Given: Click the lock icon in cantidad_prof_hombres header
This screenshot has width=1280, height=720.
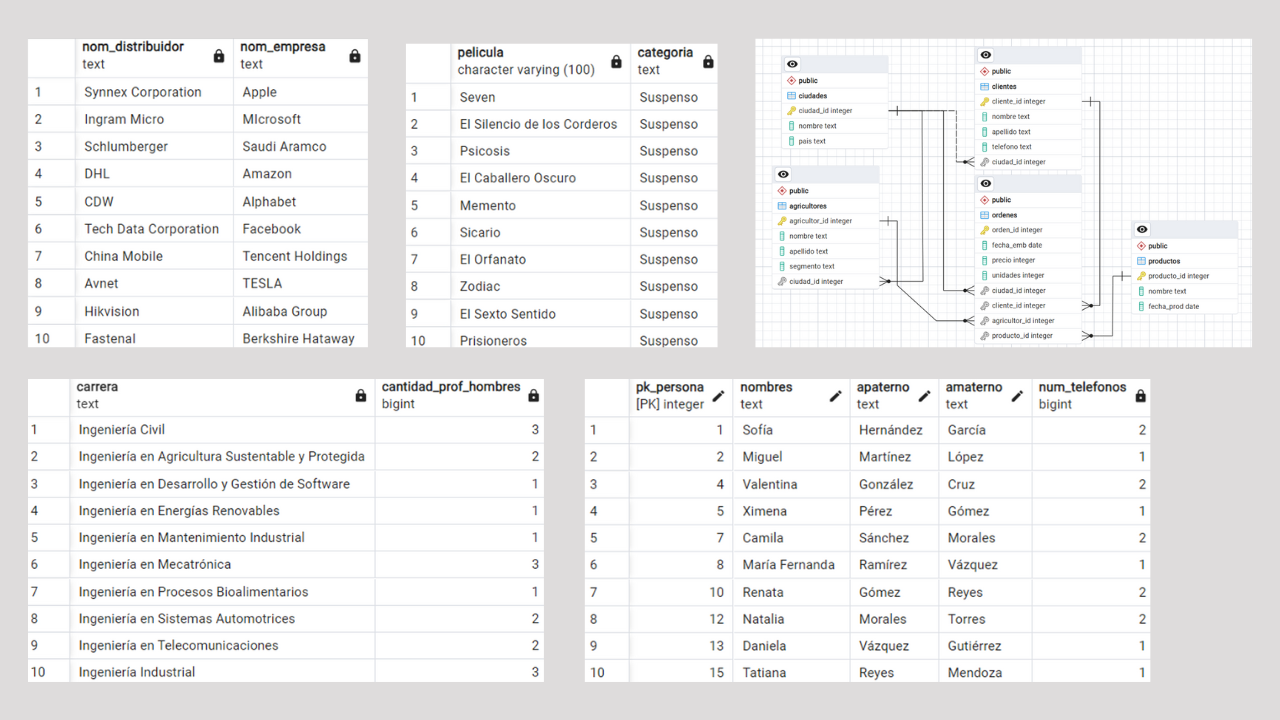Looking at the screenshot, I should pos(533,396).
